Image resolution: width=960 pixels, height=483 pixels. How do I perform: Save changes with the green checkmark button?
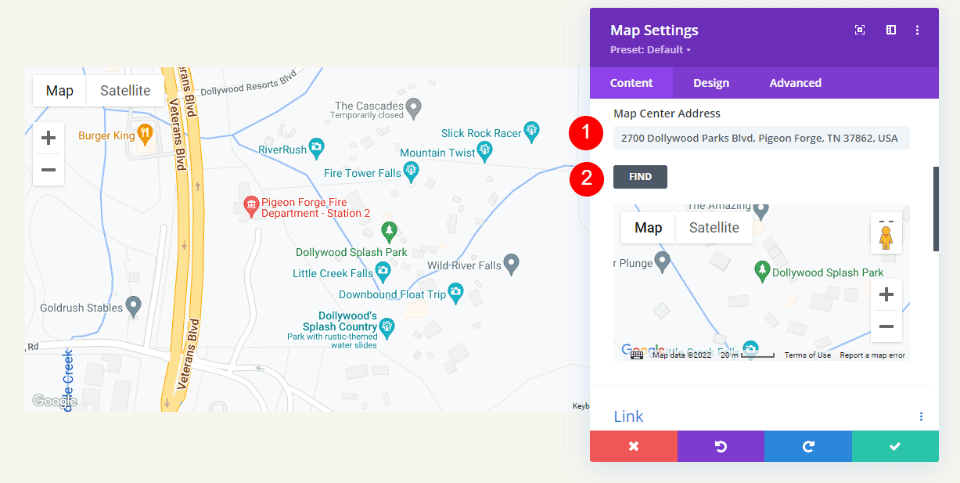pos(895,446)
